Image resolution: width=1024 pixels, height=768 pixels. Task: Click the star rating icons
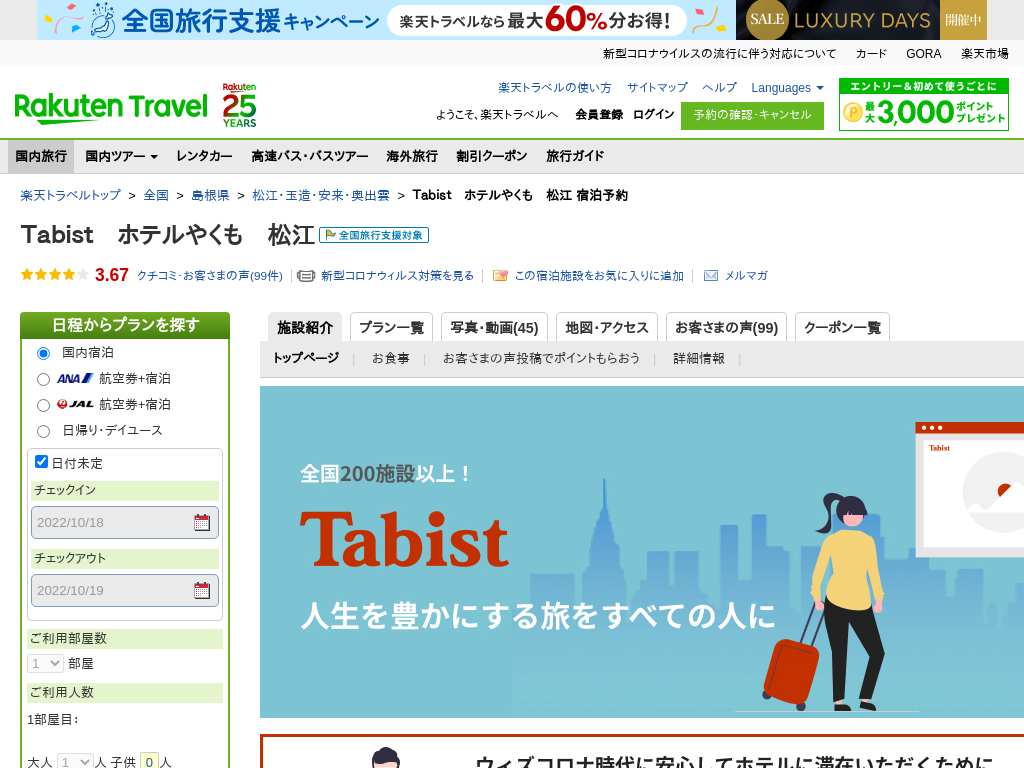pyautogui.click(x=54, y=275)
